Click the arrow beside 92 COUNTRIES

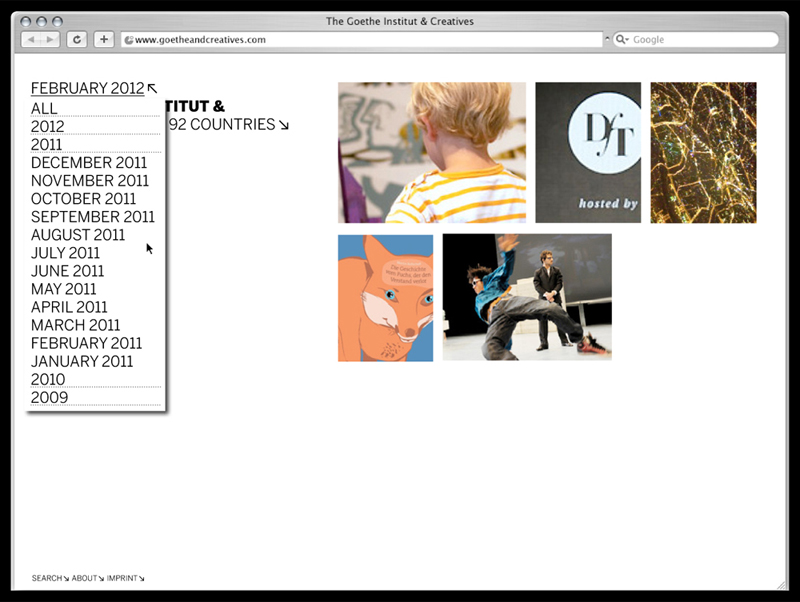pos(284,125)
